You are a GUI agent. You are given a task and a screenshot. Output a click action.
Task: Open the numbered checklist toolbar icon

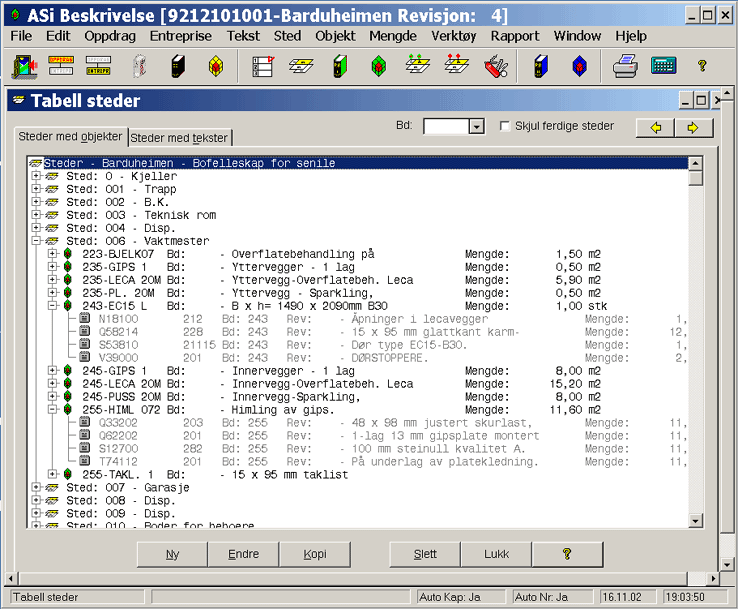(263, 66)
